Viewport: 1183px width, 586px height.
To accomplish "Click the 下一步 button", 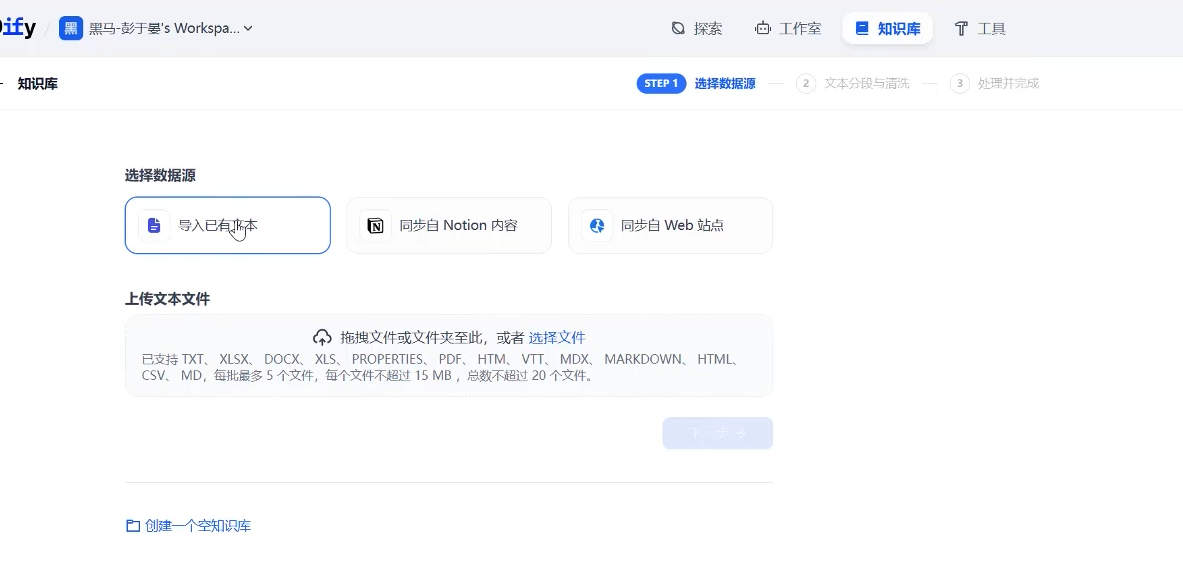I will coord(717,433).
